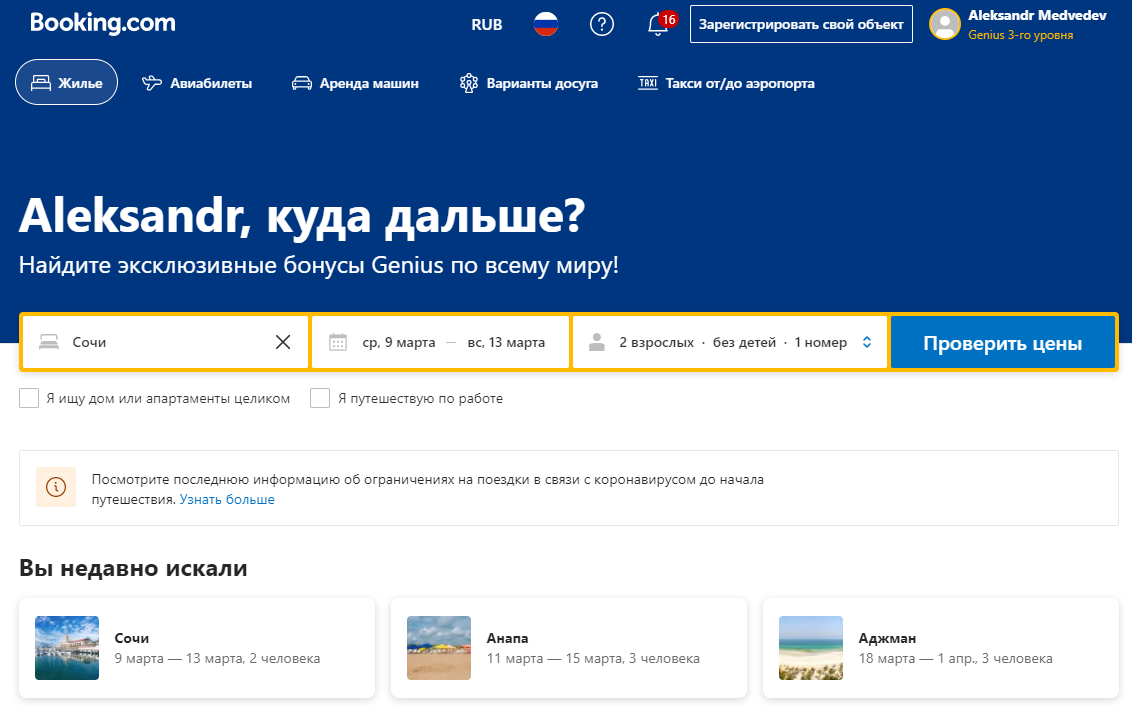Click the TAXI icon in airport taxi tab
The height and width of the screenshot is (716, 1132).
click(648, 82)
